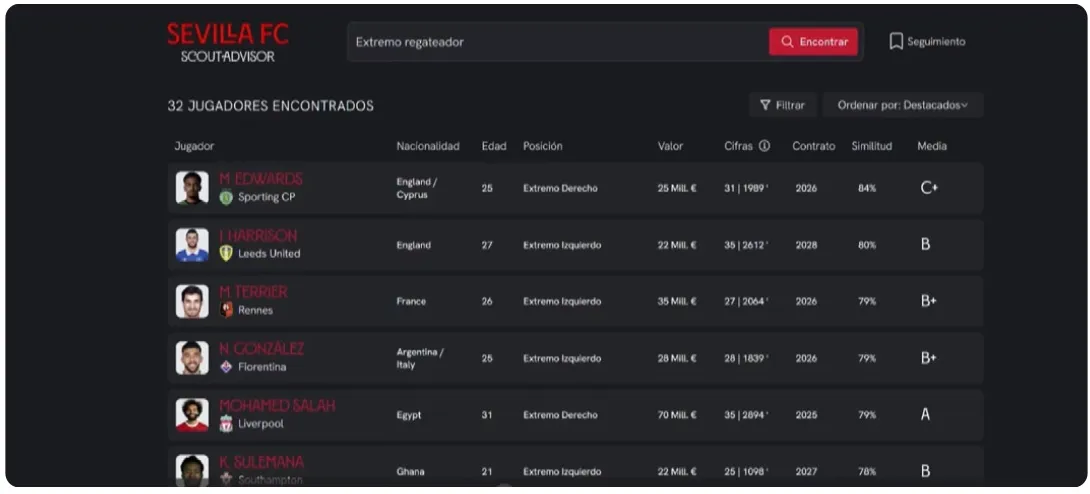The height and width of the screenshot is (494, 1090).
Task: Open Mohamed Salah player profile
Action: click(x=277, y=406)
